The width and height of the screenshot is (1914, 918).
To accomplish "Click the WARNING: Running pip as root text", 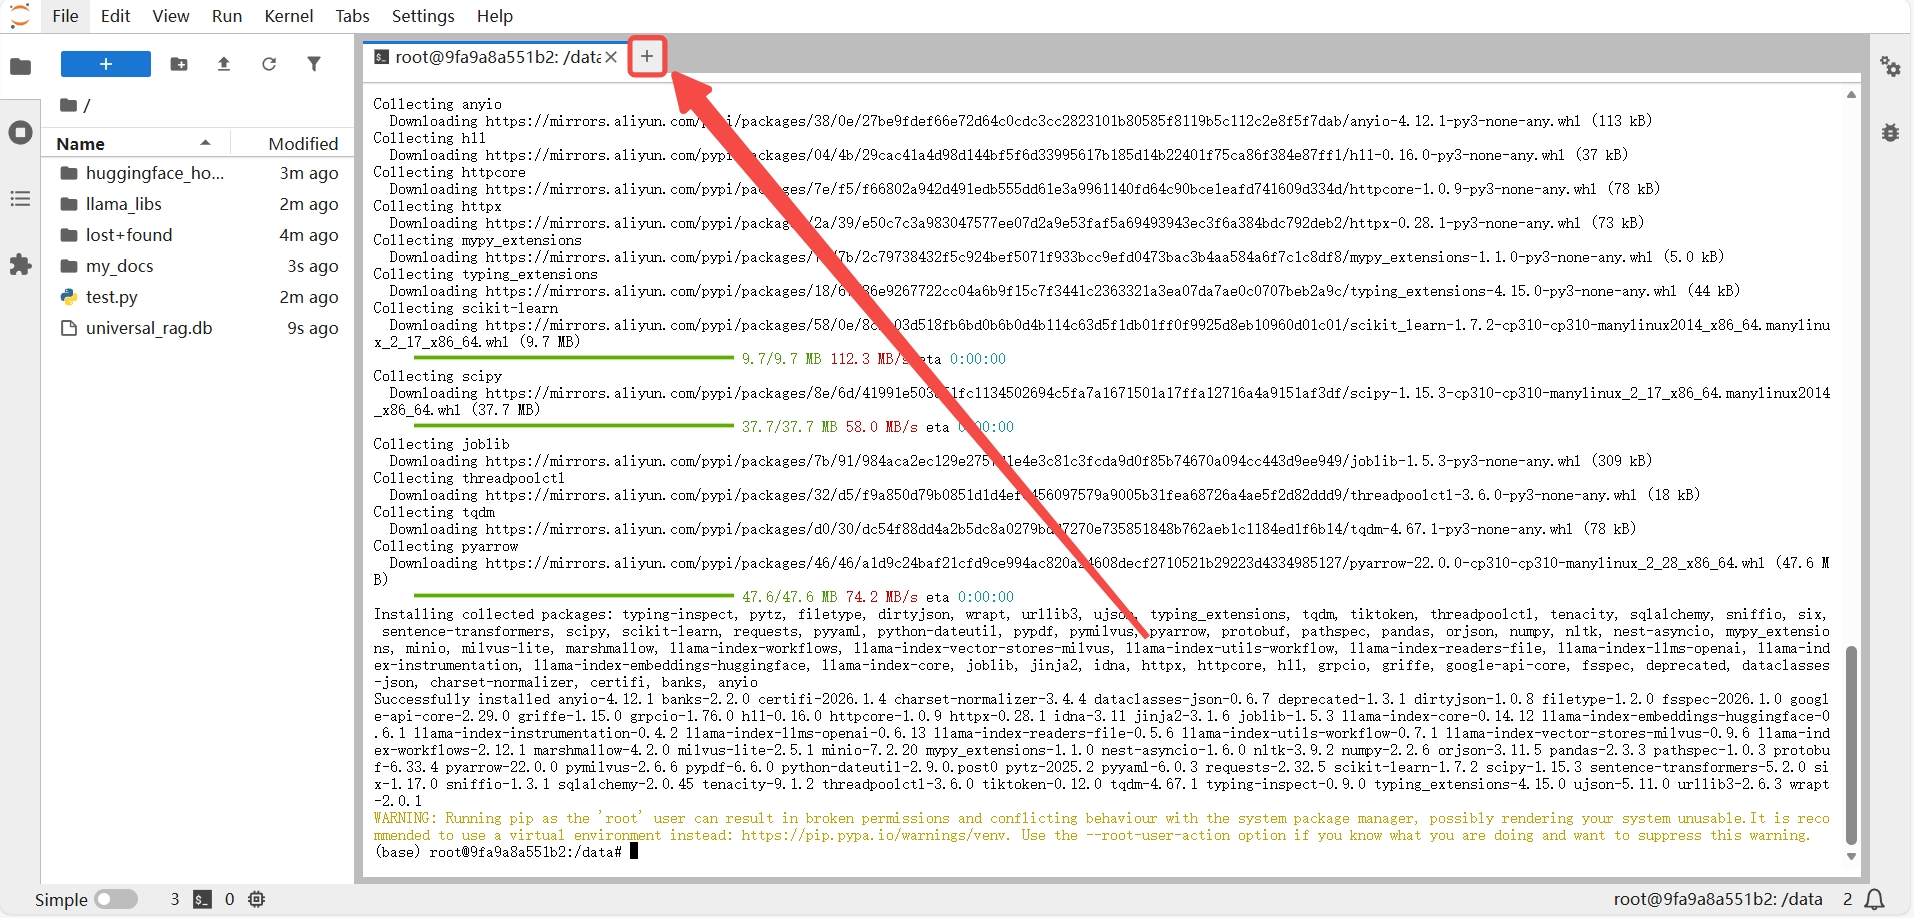I will (x=1101, y=827).
